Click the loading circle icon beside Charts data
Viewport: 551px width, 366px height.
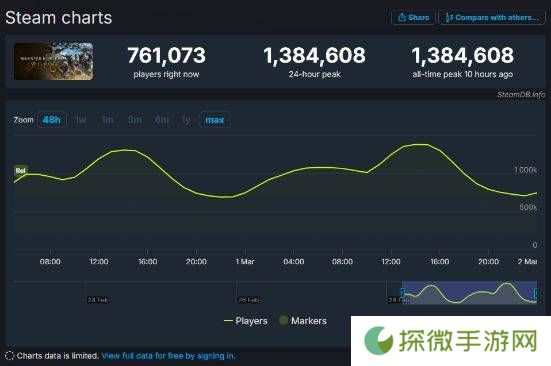(9, 356)
